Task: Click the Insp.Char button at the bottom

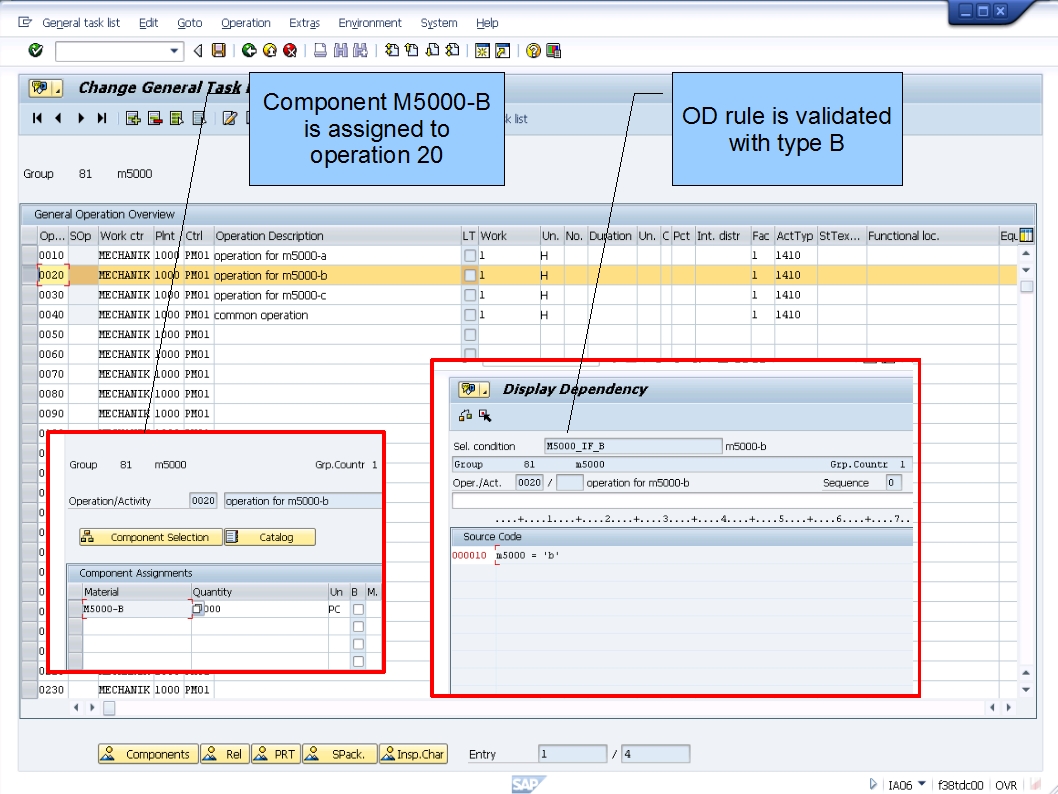Action: (x=413, y=754)
